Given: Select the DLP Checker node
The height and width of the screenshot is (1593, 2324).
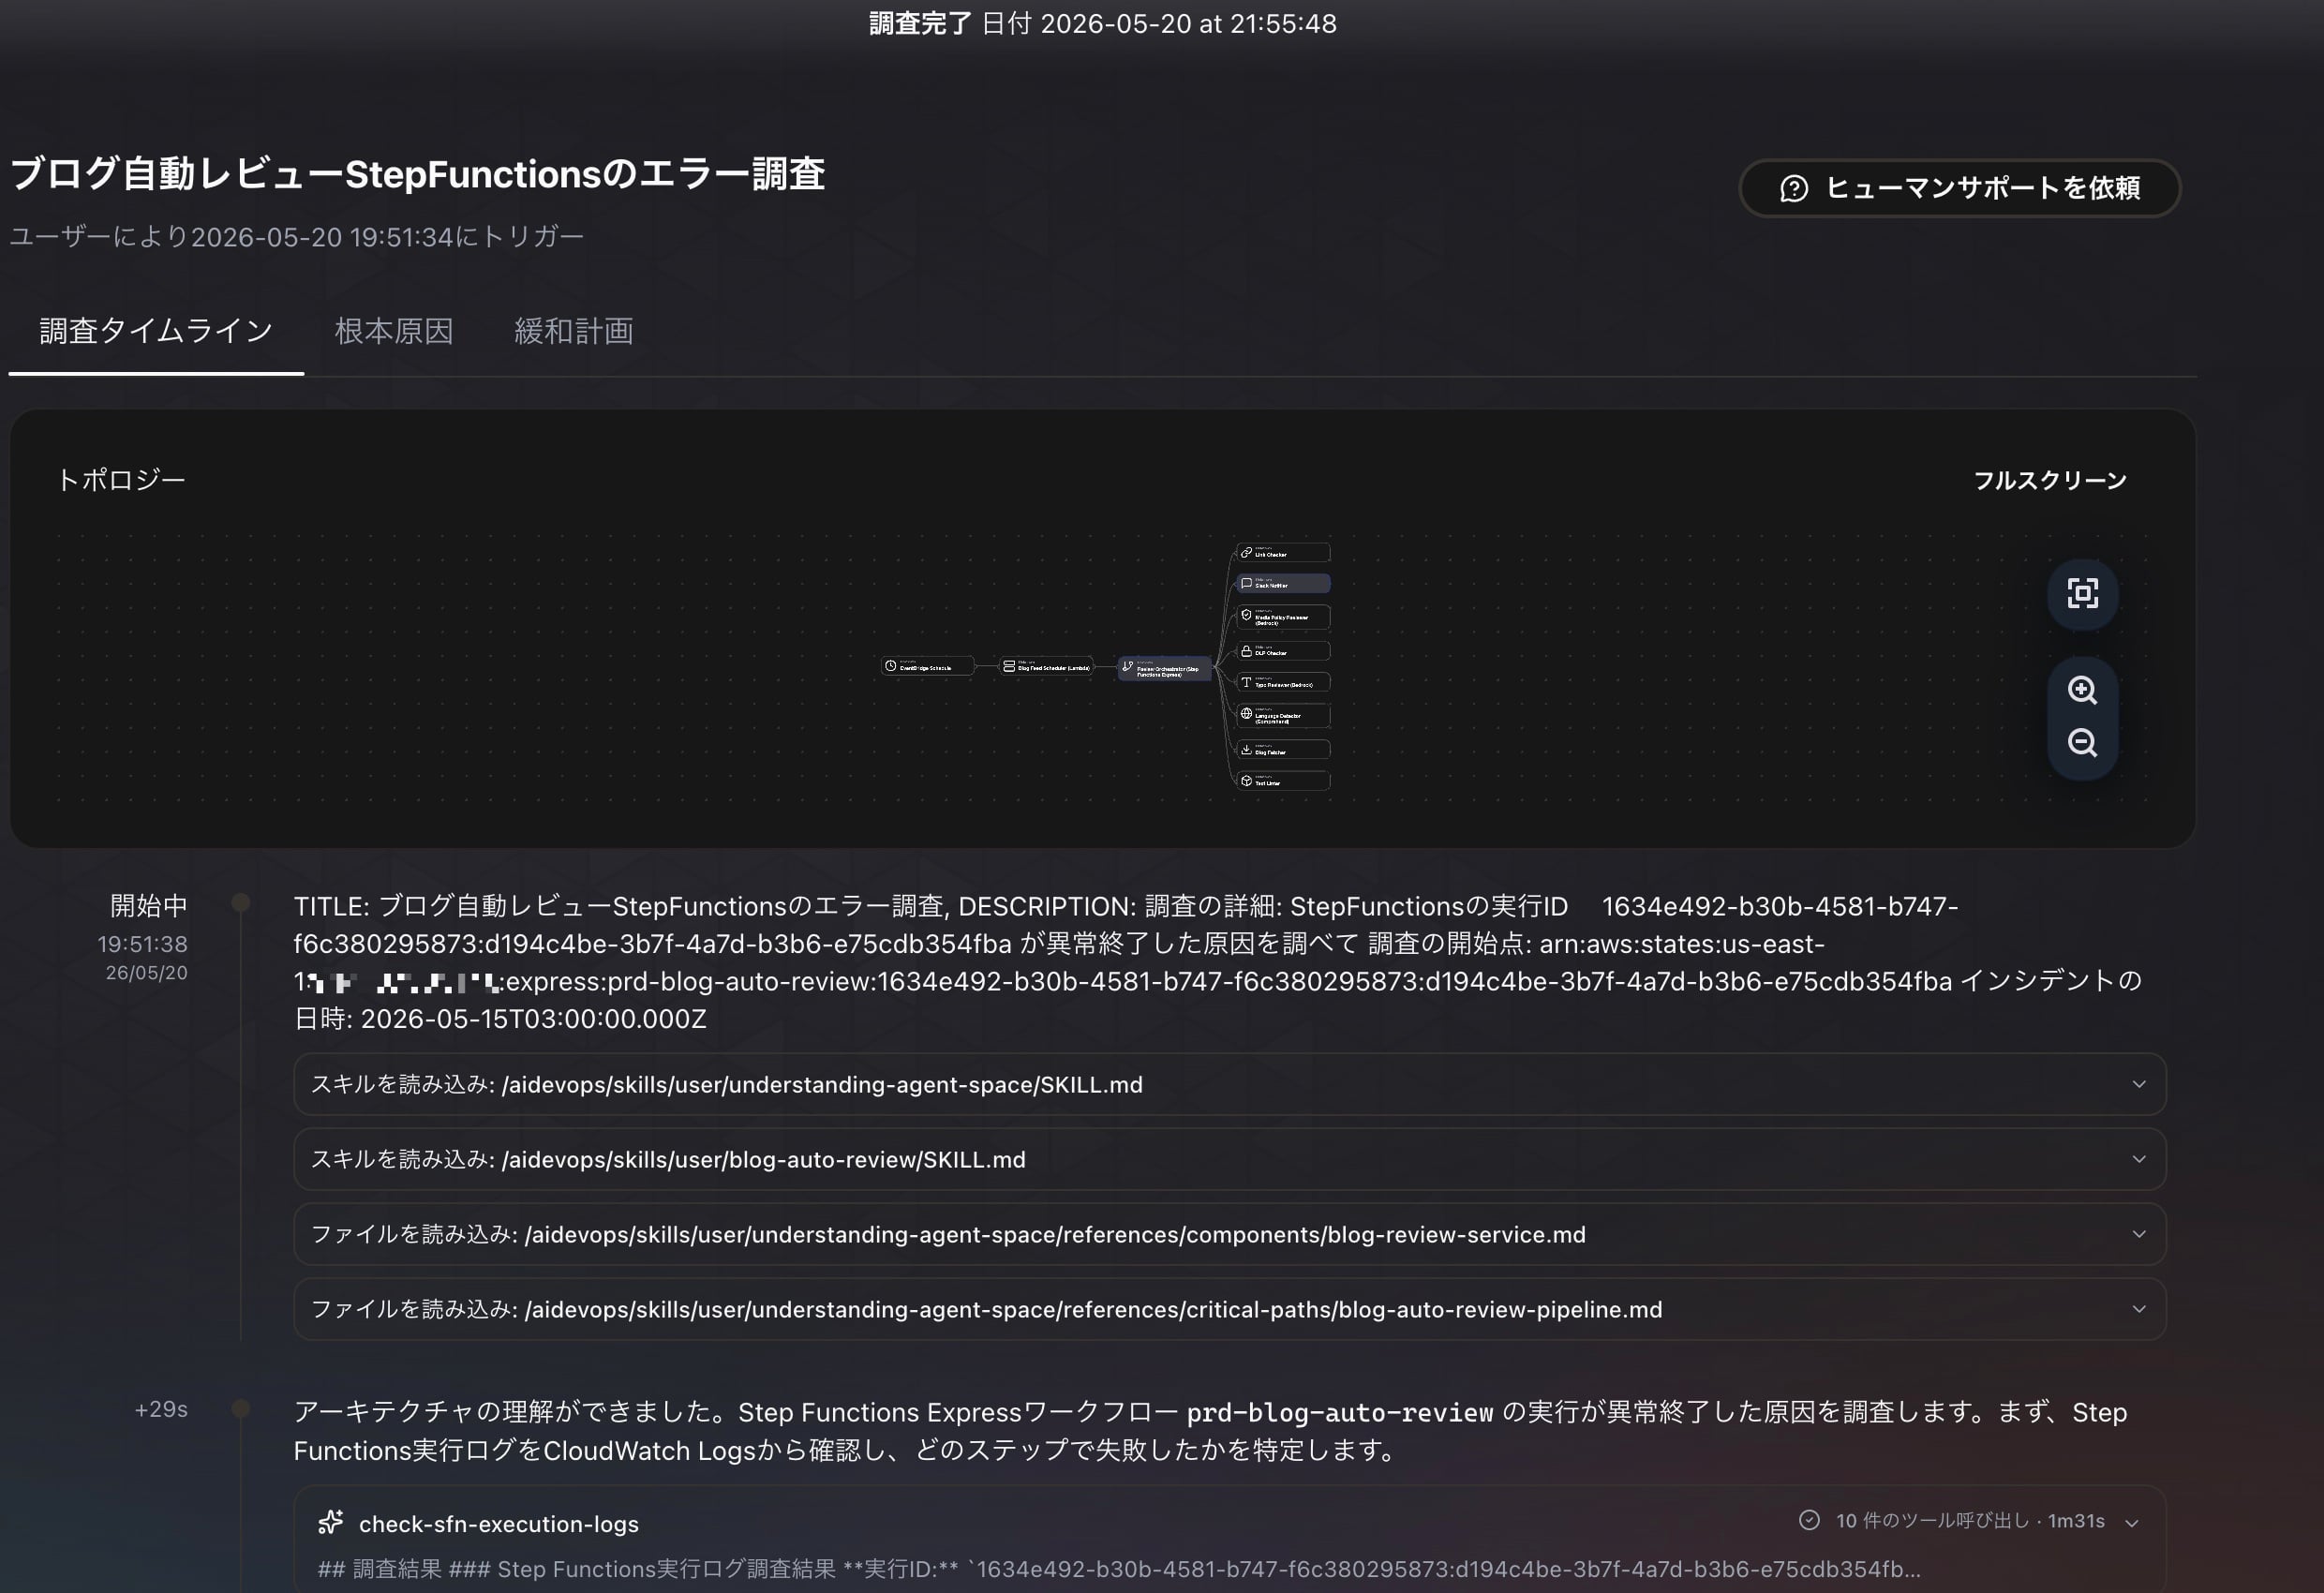Looking at the screenshot, I should click(1283, 651).
